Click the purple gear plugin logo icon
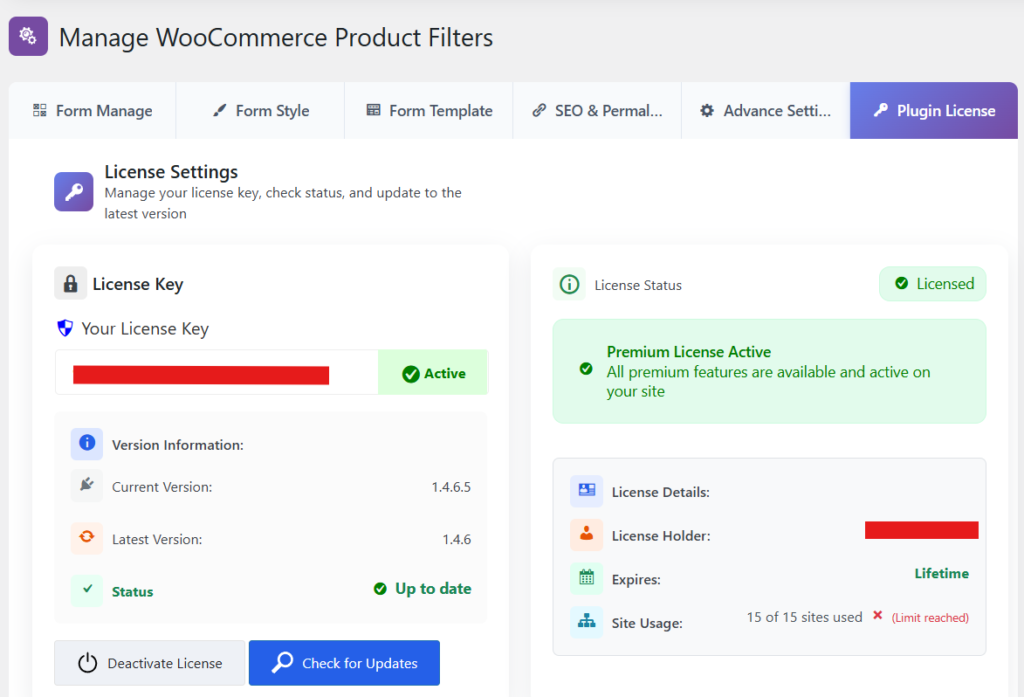Image resolution: width=1024 pixels, height=697 pixels. [27, 37]
